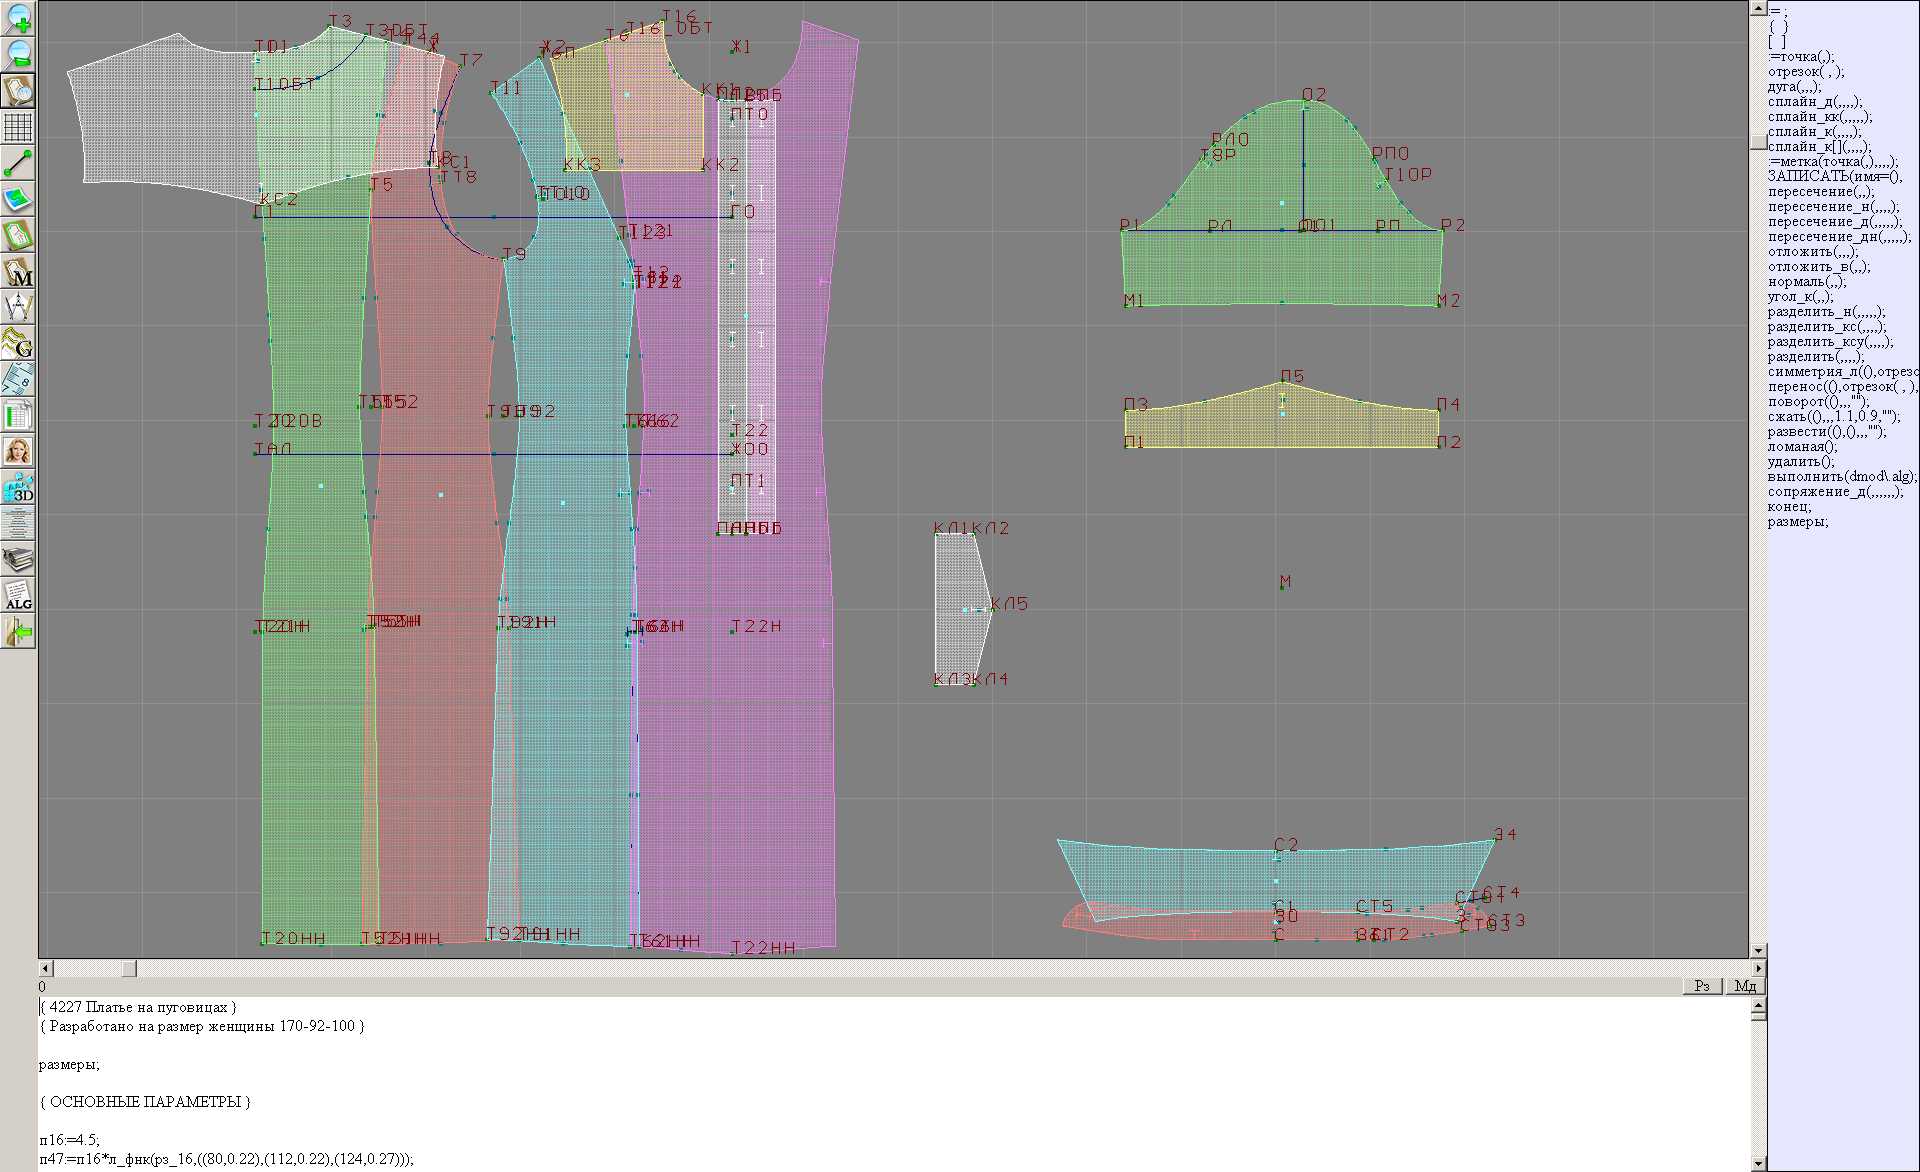Open the 3D mannequin view icon

(18, 487)
